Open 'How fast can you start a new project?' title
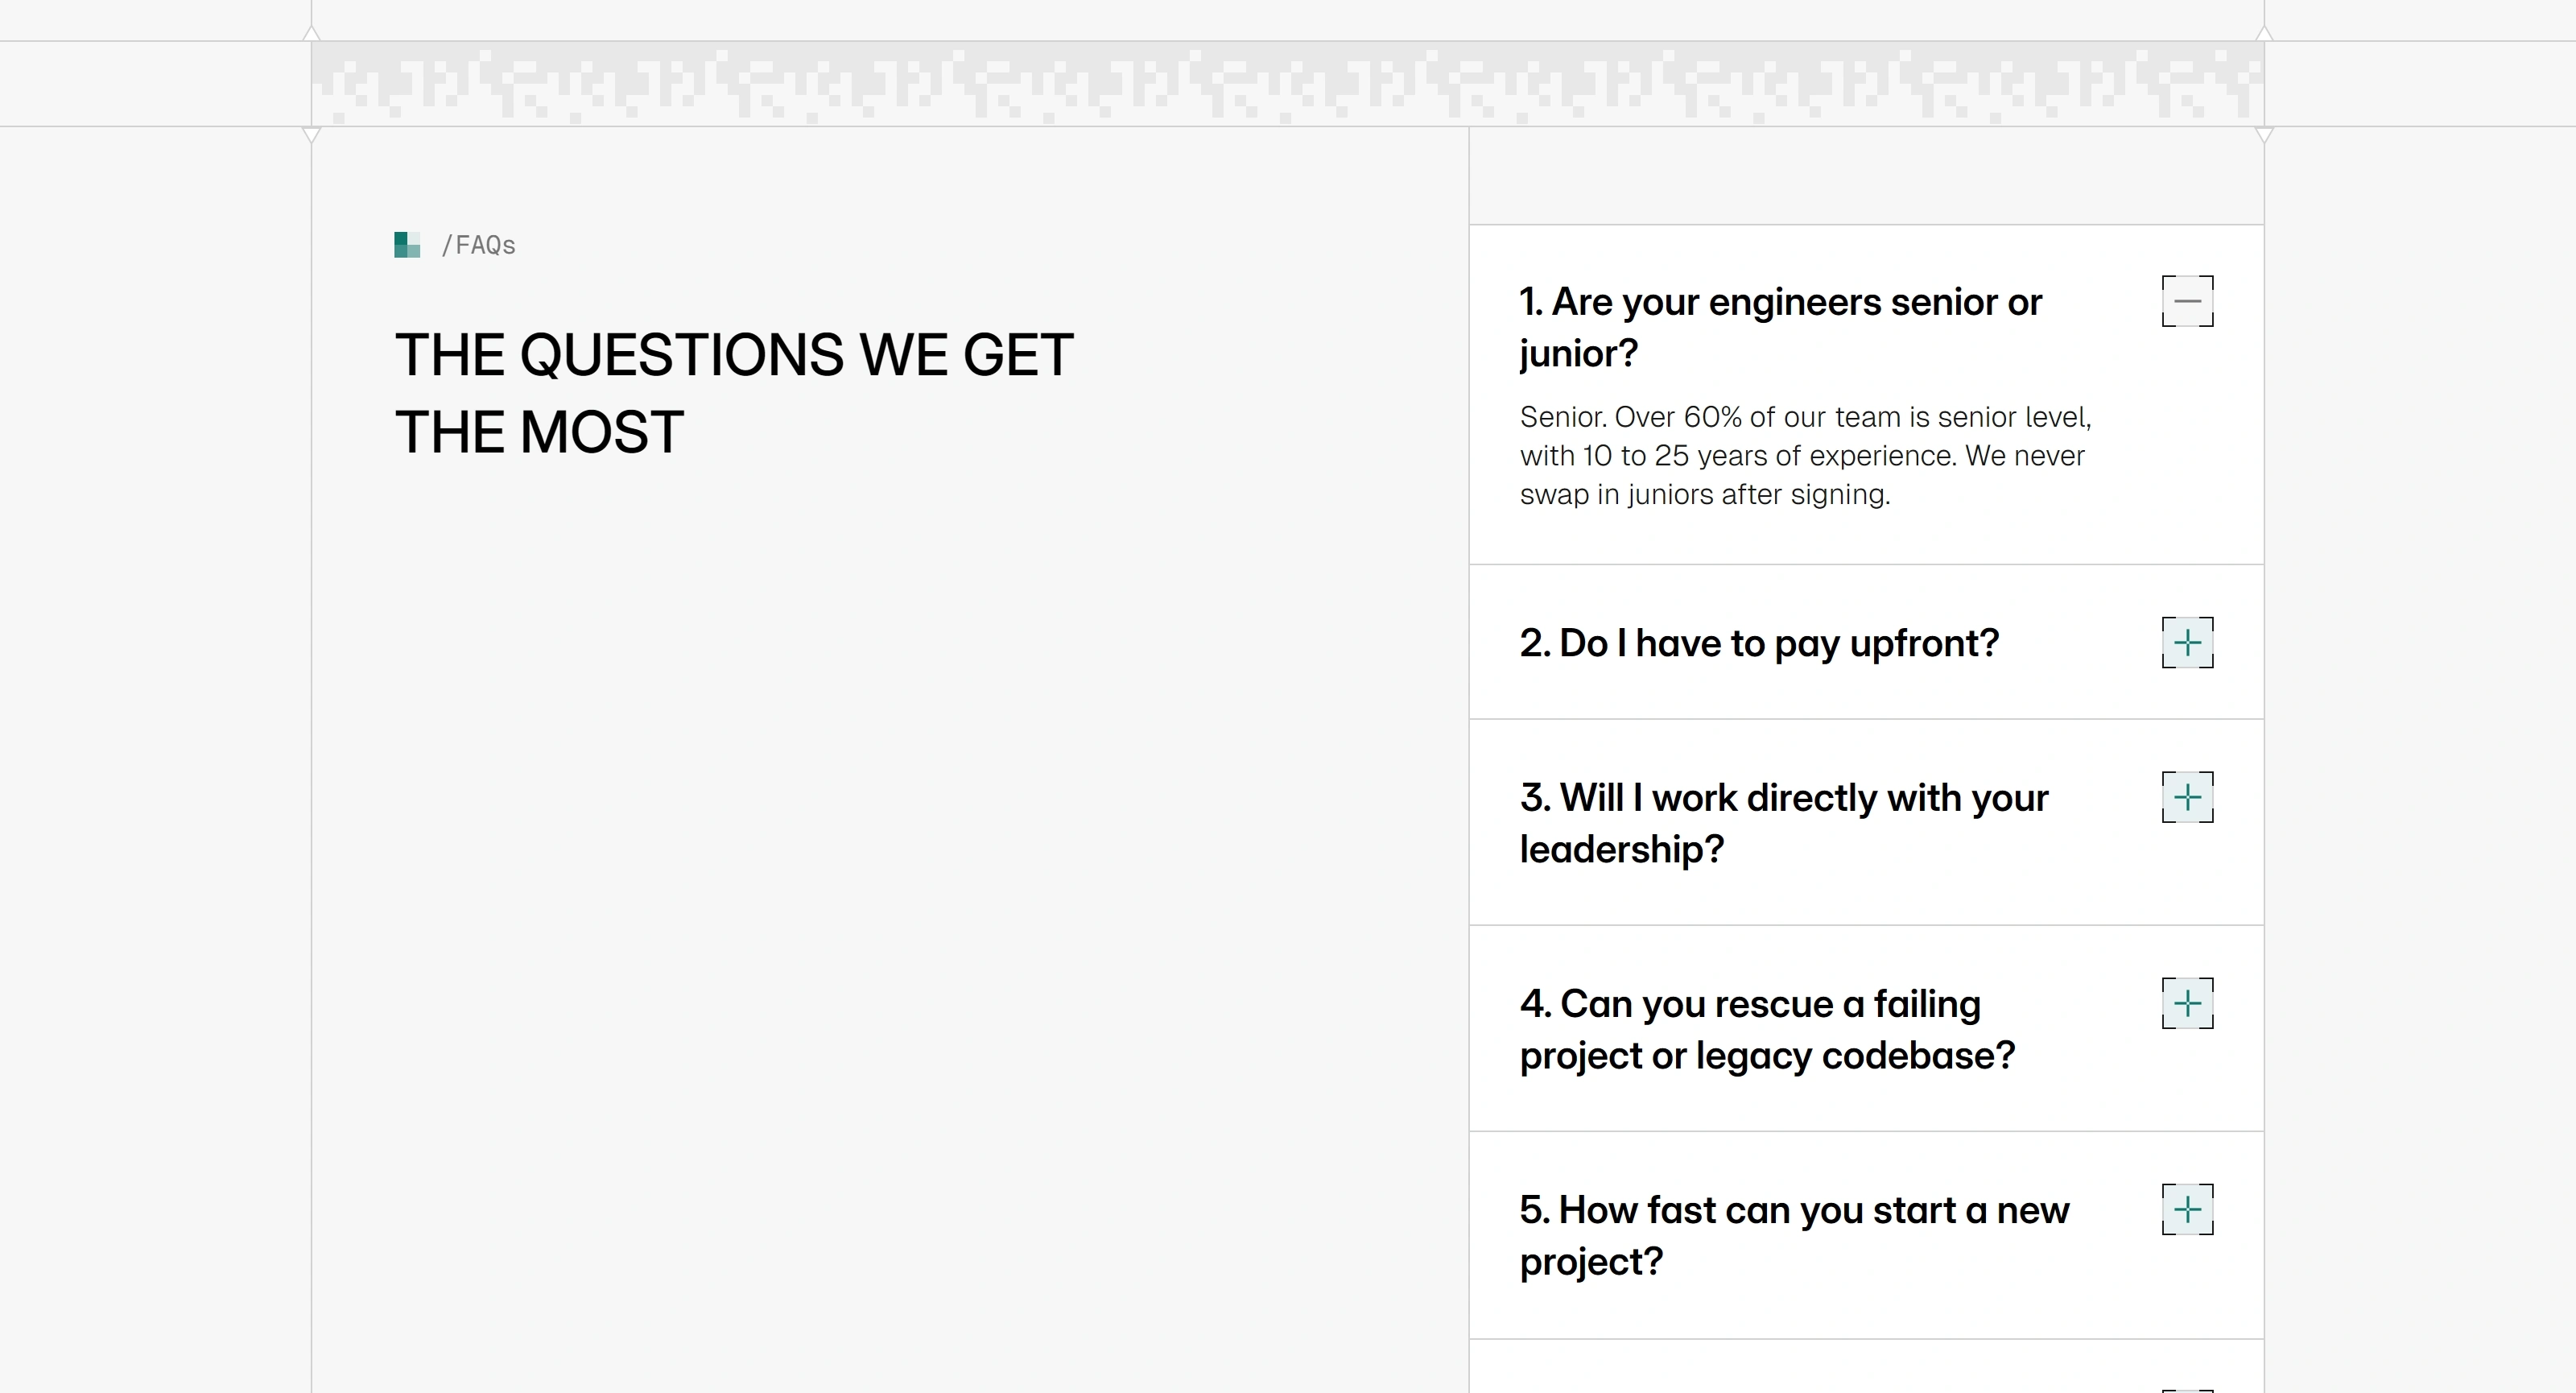The height and width of the screenshot is (1393, 2576). tap(1794, 1235)
